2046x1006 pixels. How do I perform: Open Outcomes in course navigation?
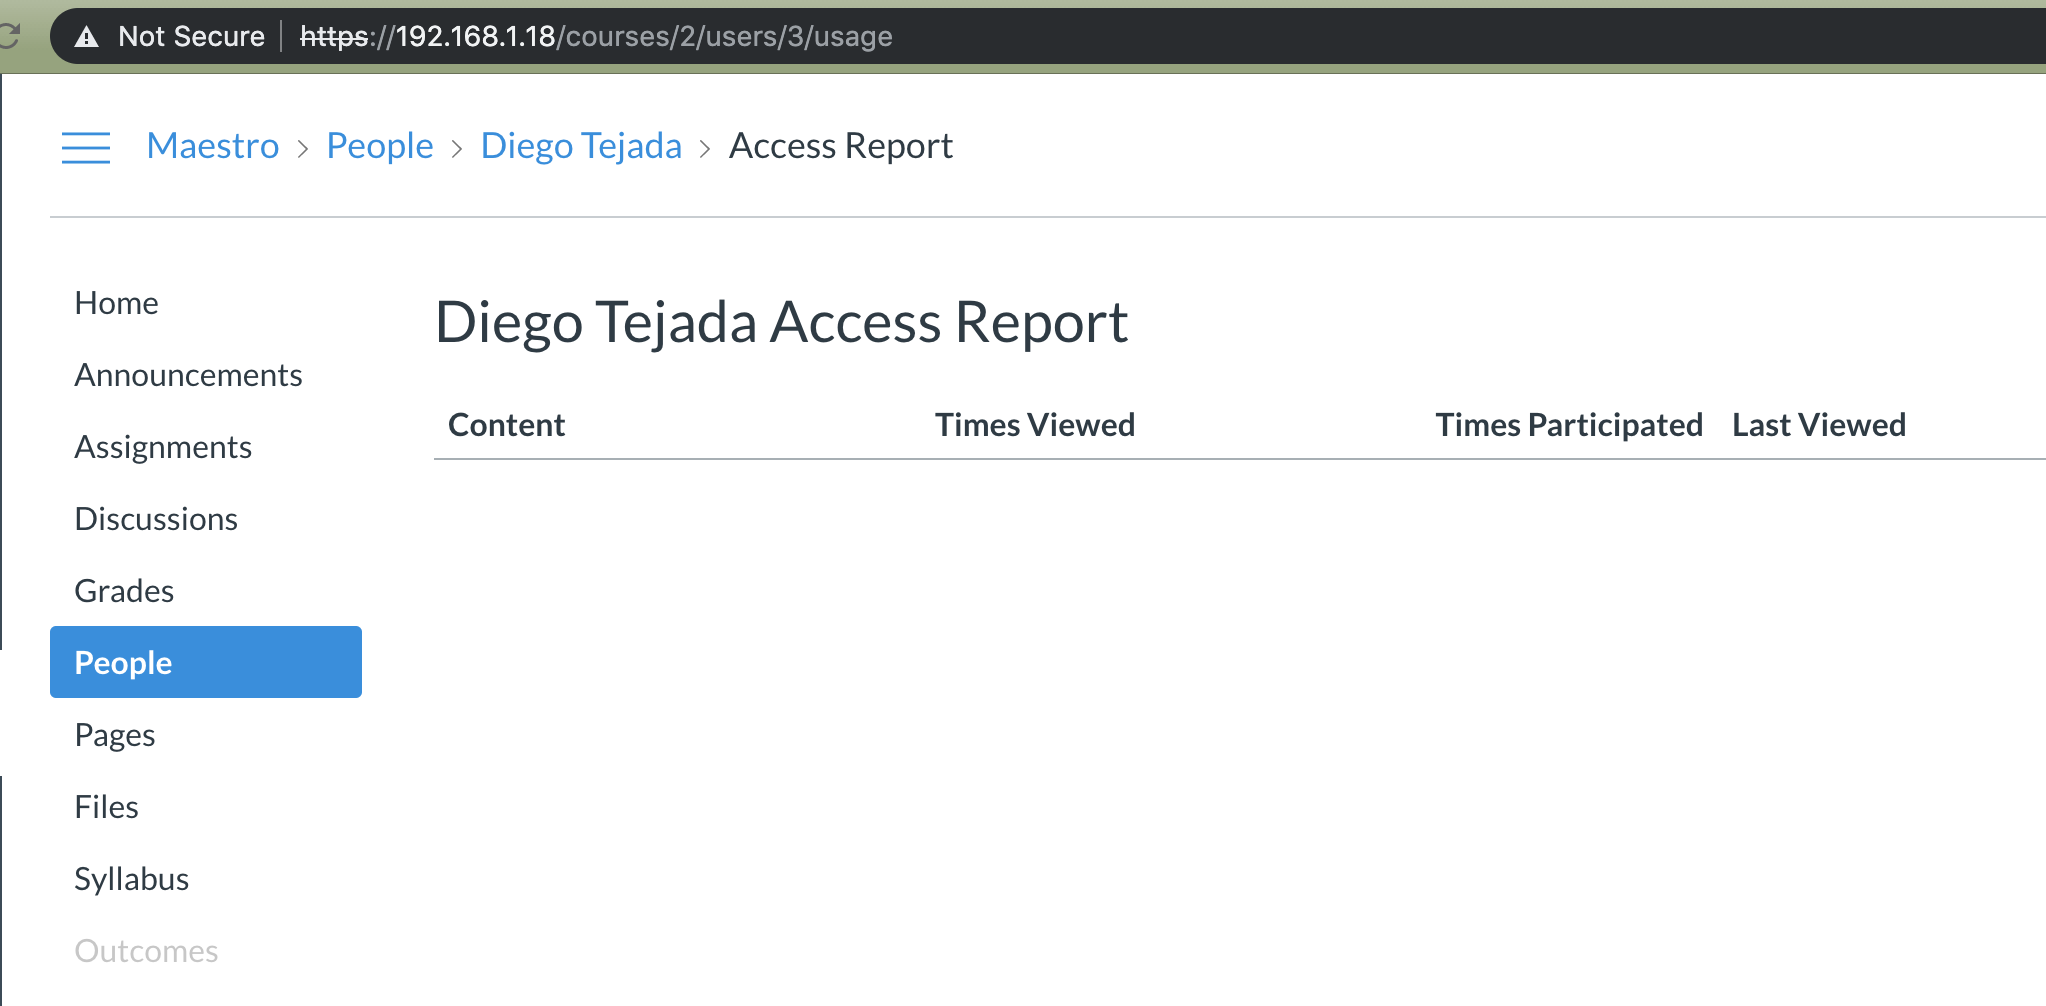click(146, 951)
